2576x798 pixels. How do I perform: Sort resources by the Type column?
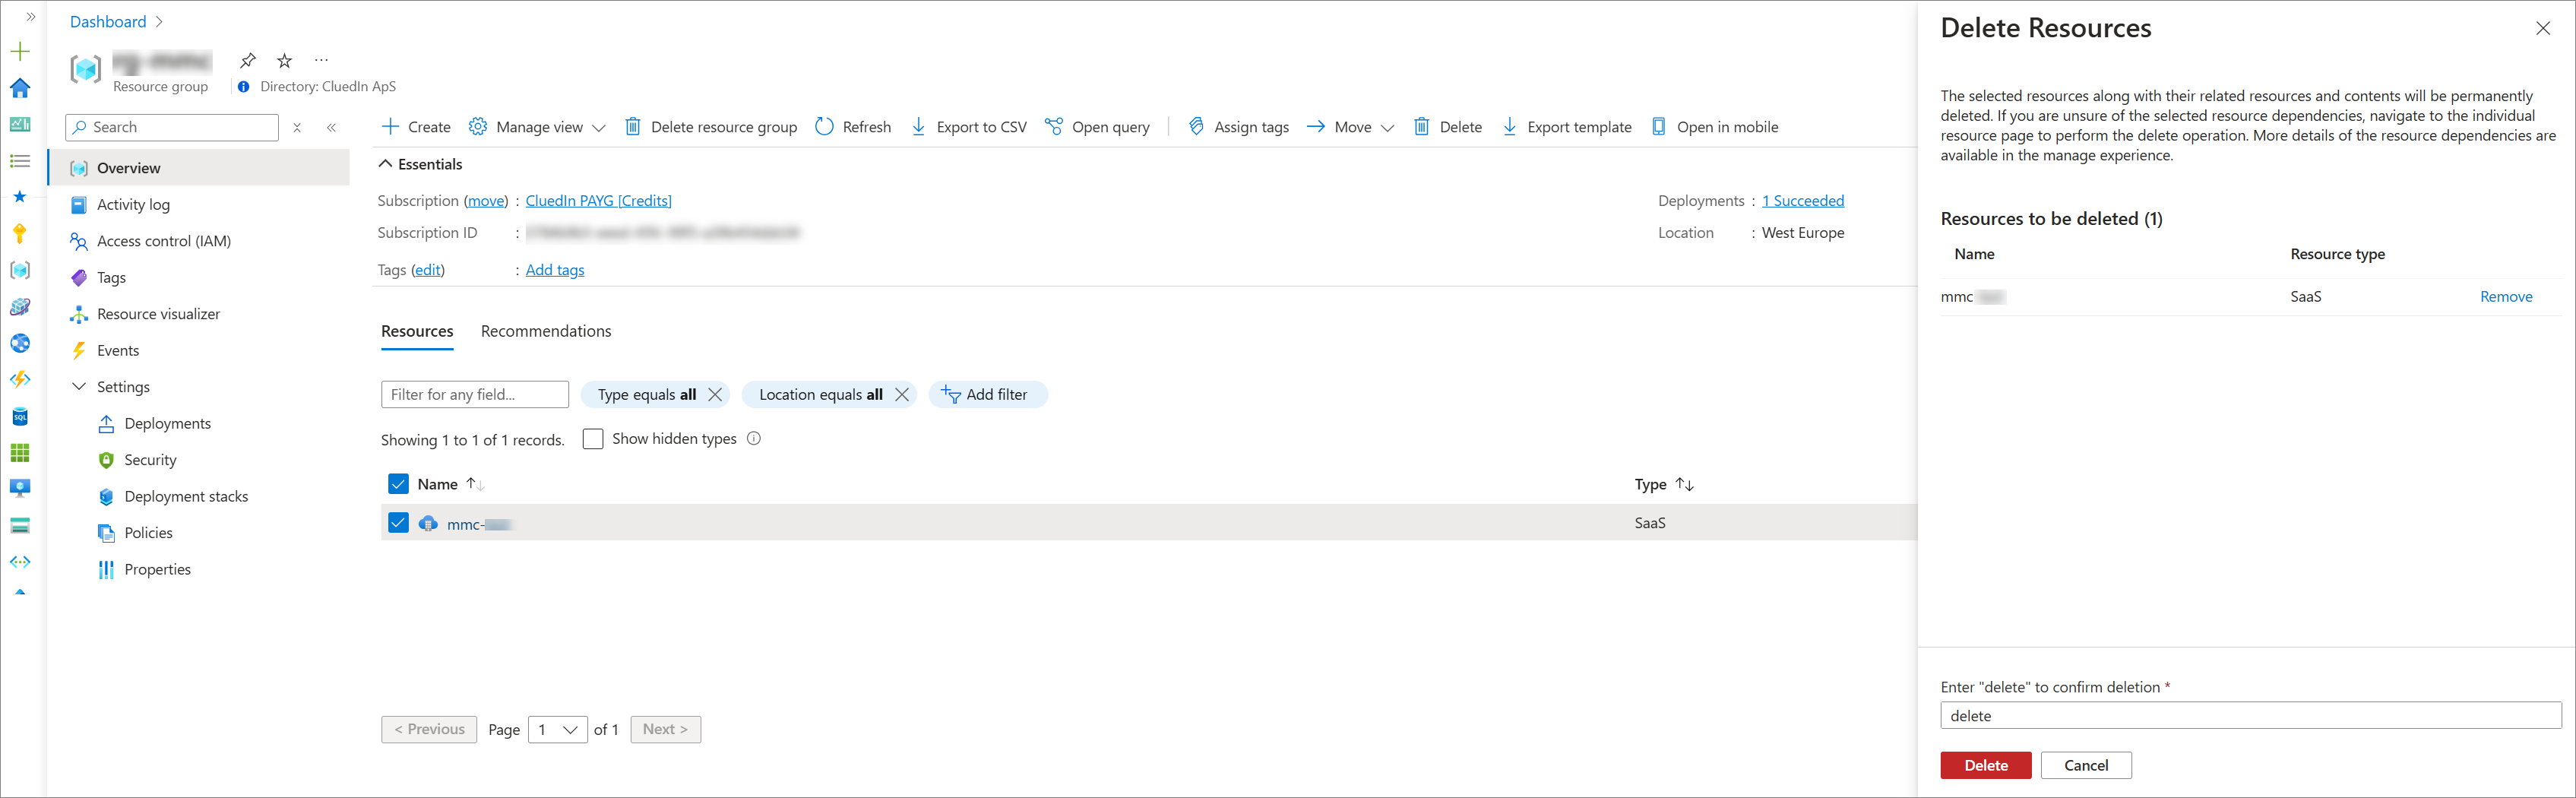click(x=1664, y=485)
